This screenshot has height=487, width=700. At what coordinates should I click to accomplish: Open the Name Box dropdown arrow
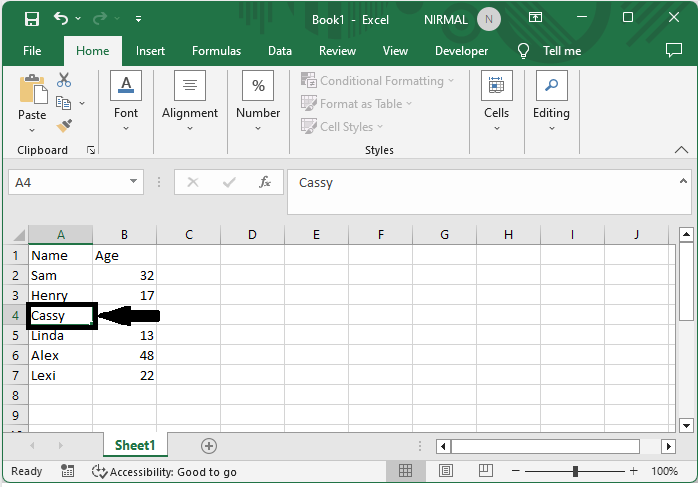(133, 181)
